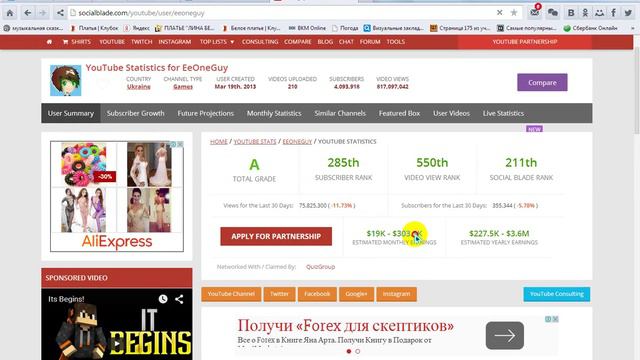Click the EEONEGUY breadcrumb link
The image size is (640, 360).
tap(297, 141)
